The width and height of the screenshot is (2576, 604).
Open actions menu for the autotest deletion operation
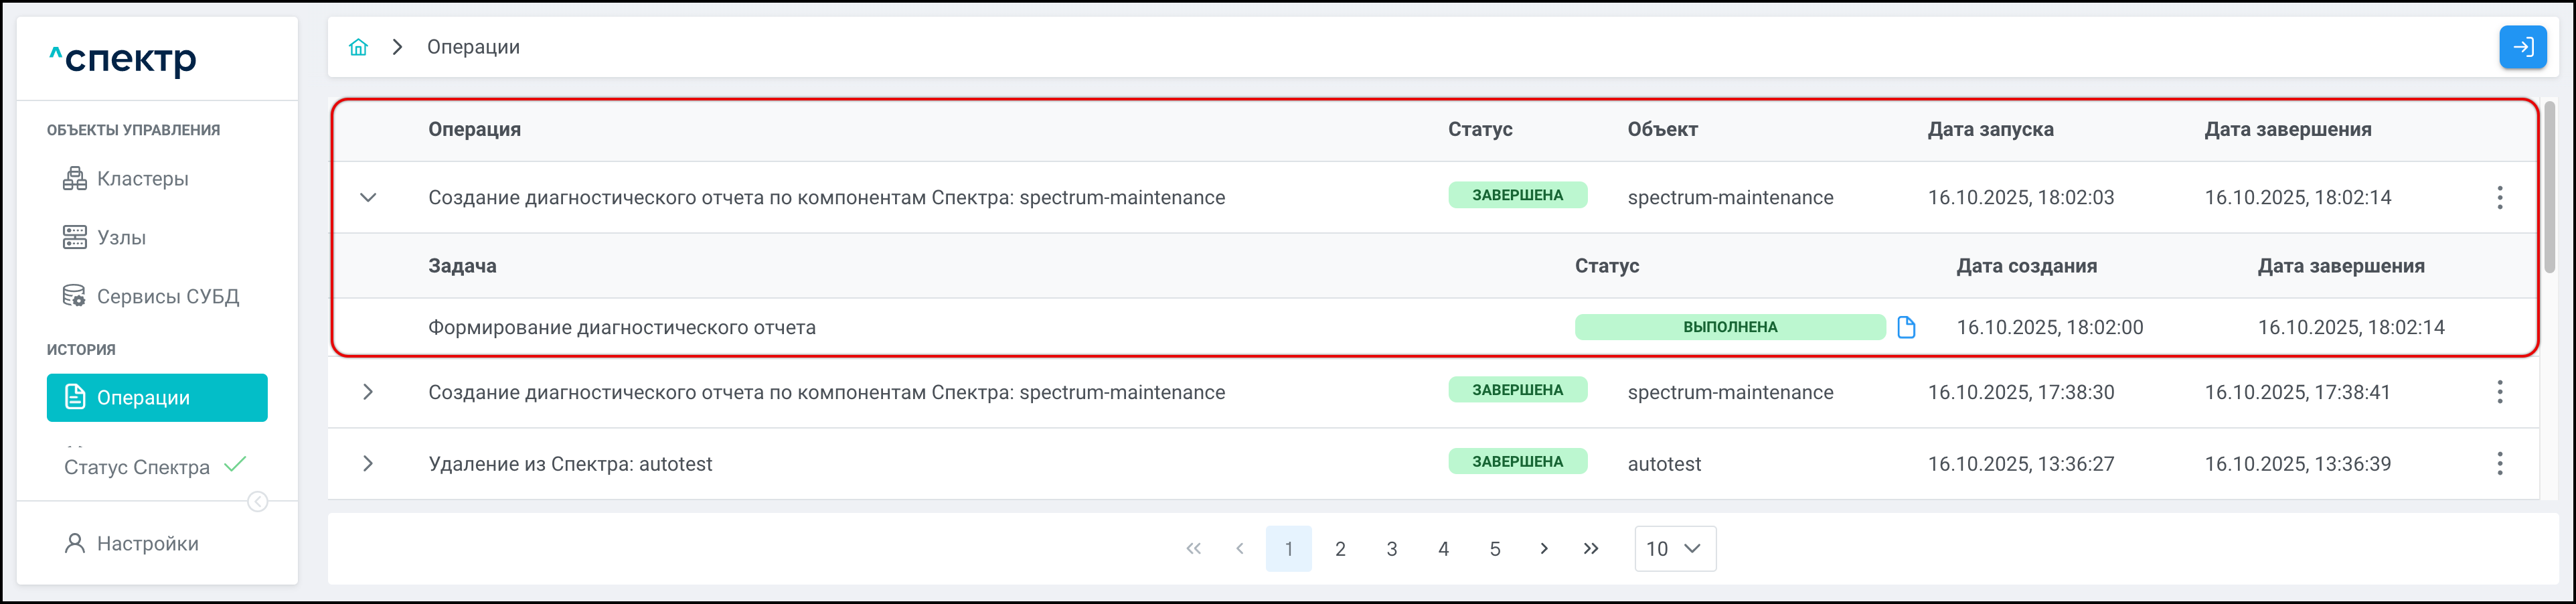click(x=2499, y=464)
